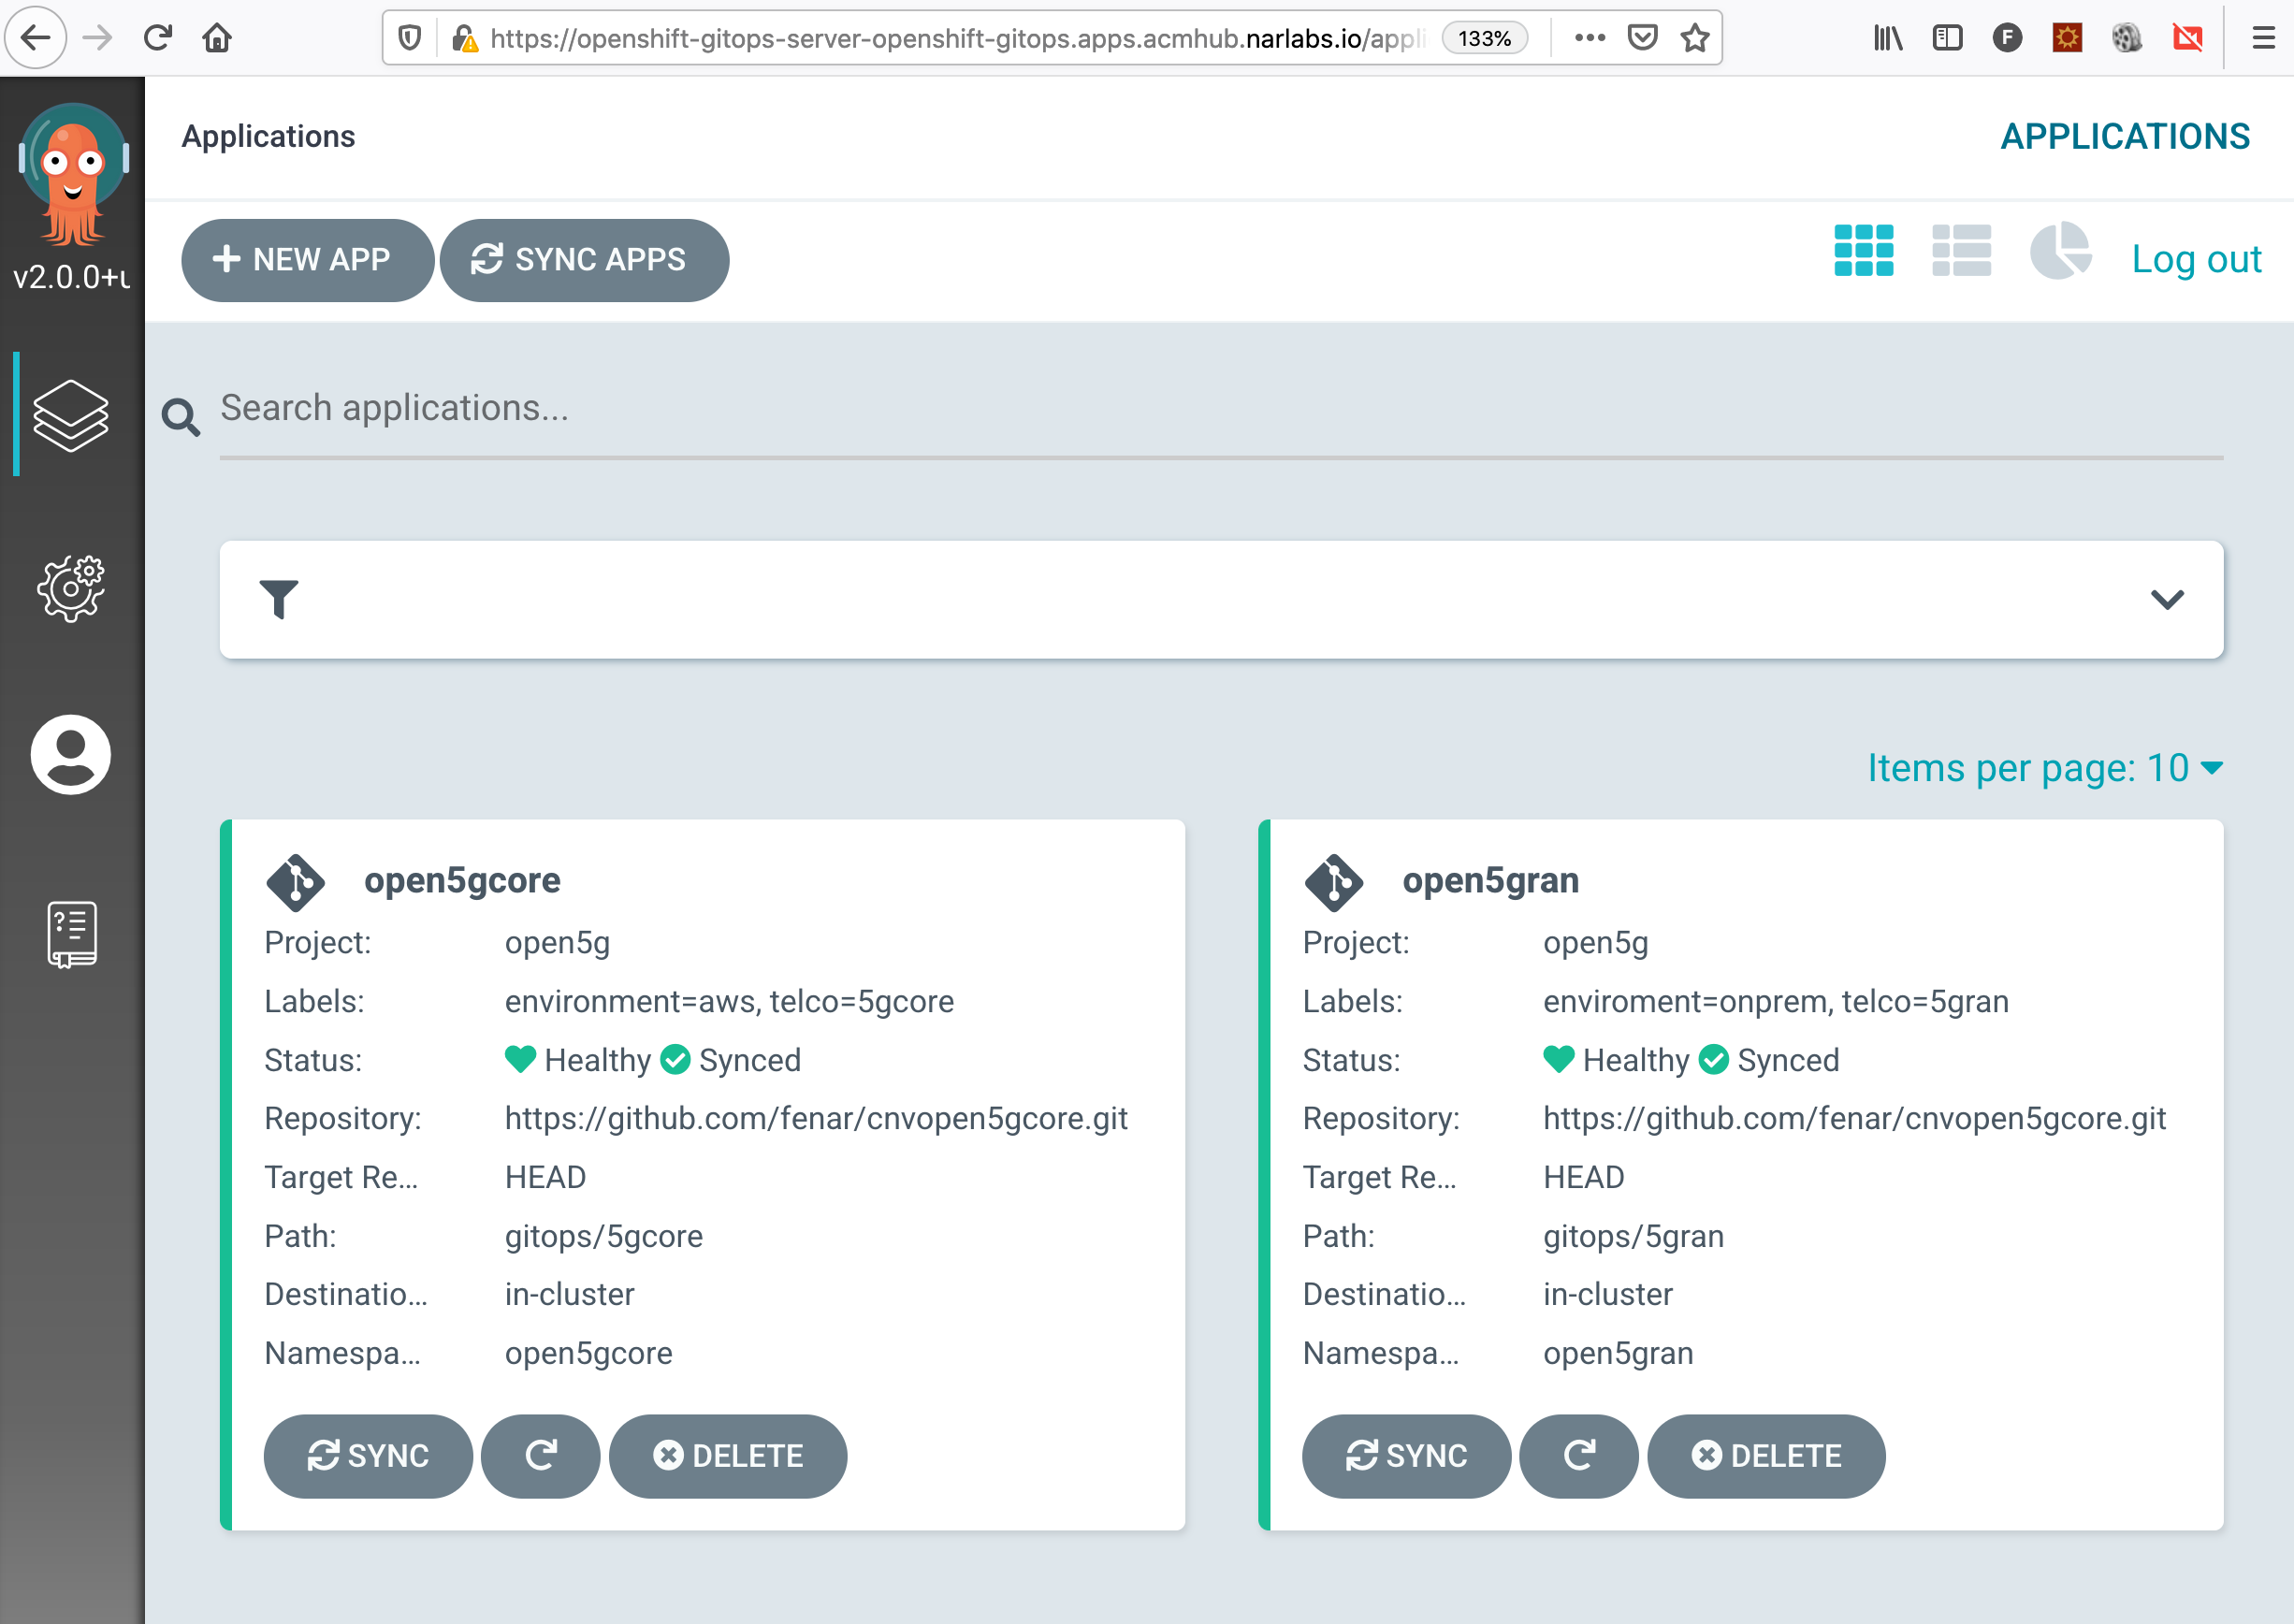Screen dimensions: 2294x1624
Task: Click the v2.0.0 version label
Action: tap(71, 277)
